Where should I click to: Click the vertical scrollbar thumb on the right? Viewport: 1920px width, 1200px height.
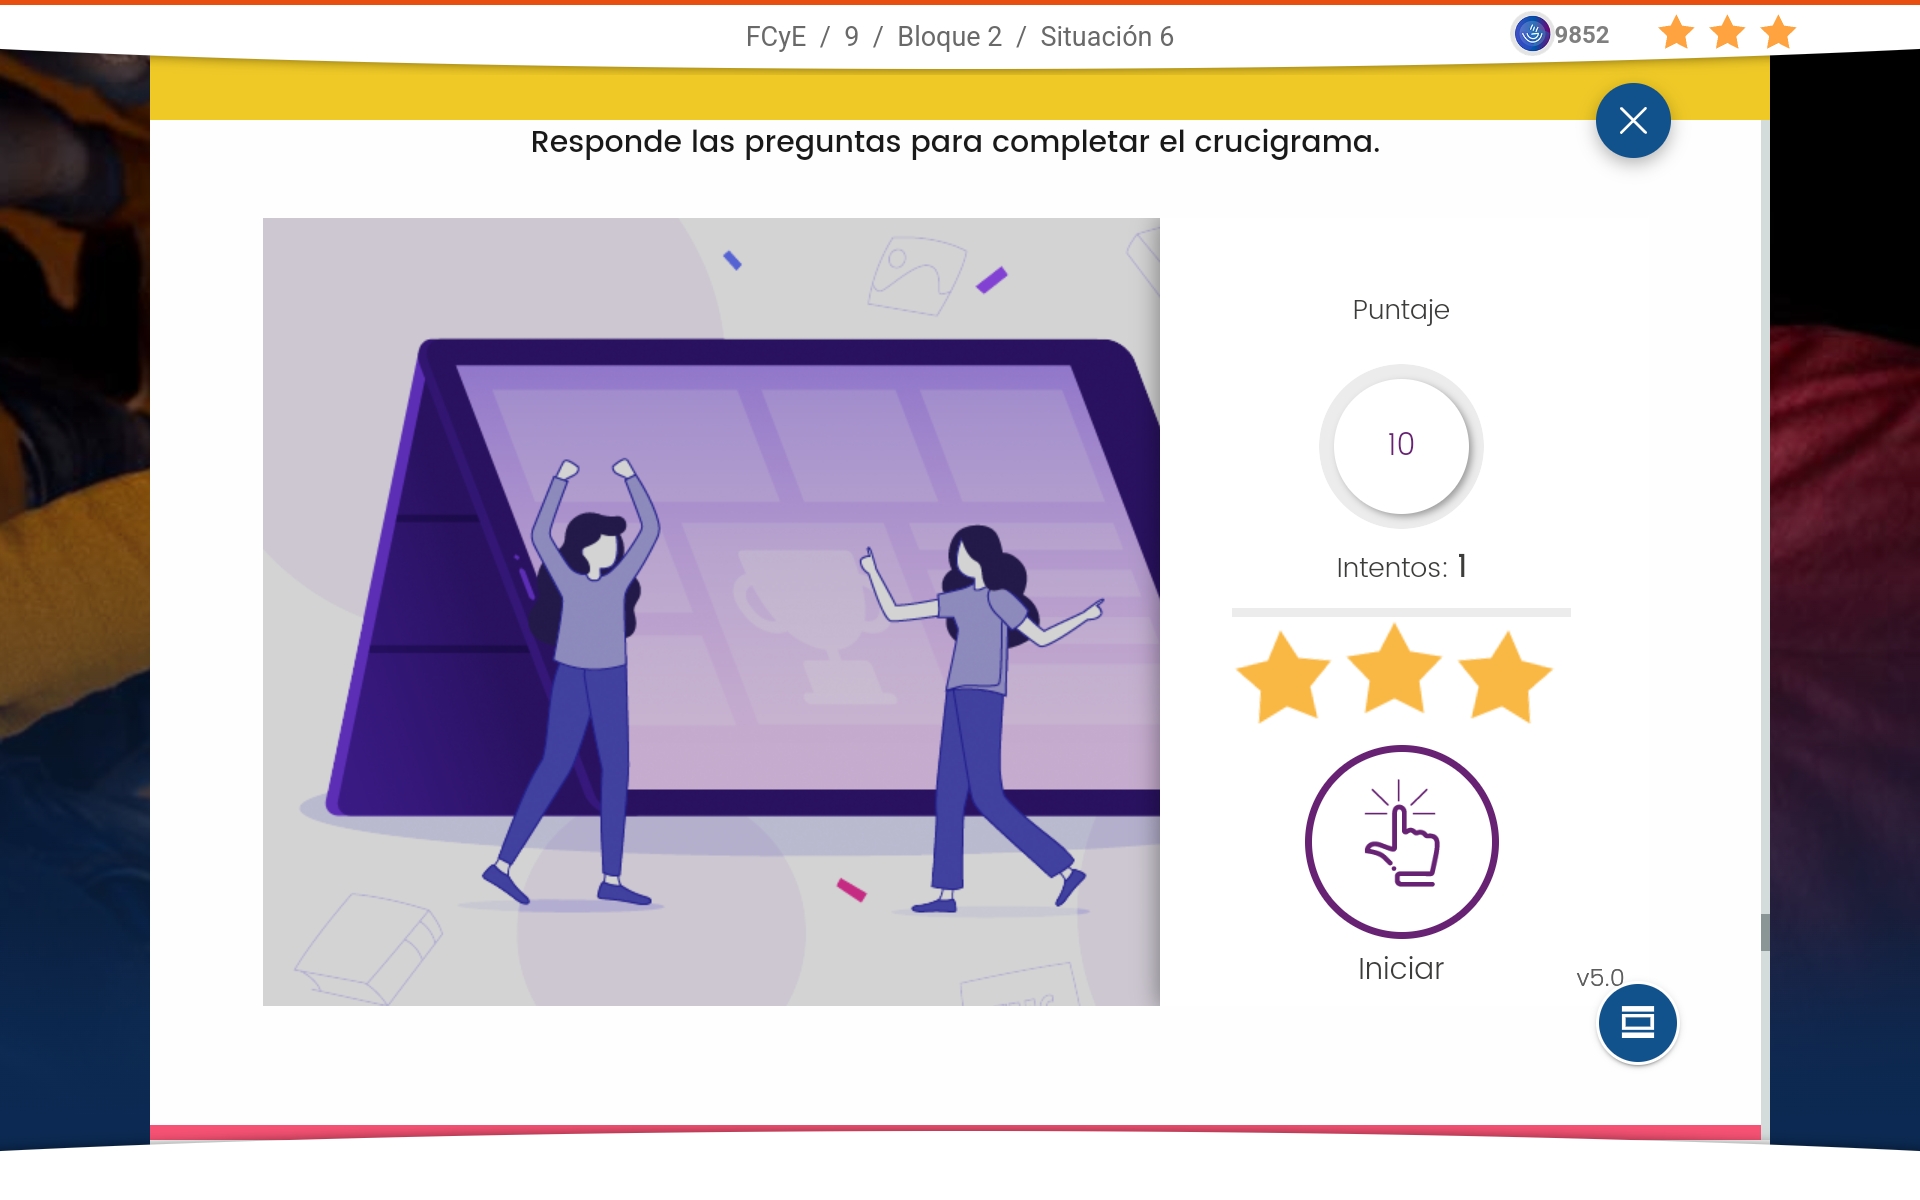pyautogui.click(x=1765, y=932)
